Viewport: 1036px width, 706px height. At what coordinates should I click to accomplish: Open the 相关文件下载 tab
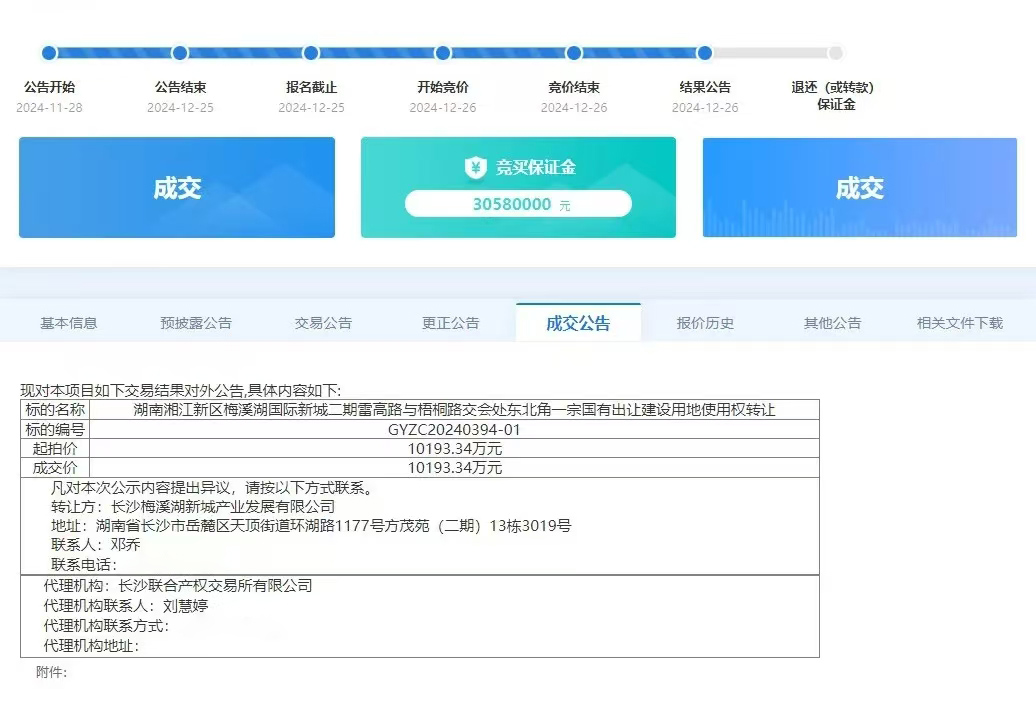pyautogui.click(x=959, y=323)
